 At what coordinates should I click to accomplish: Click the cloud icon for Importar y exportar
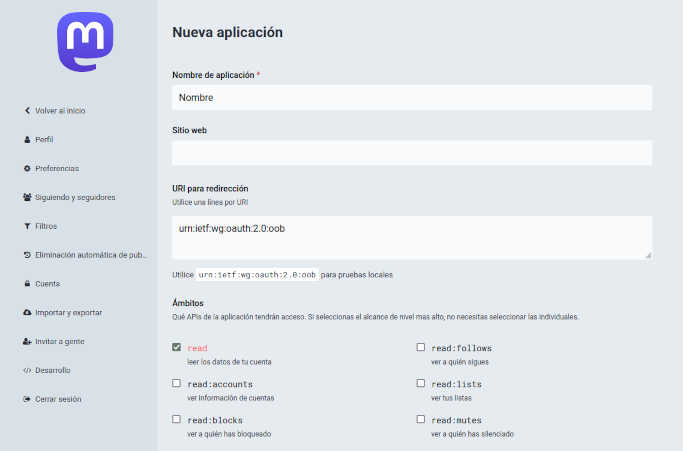pos(27,313)
